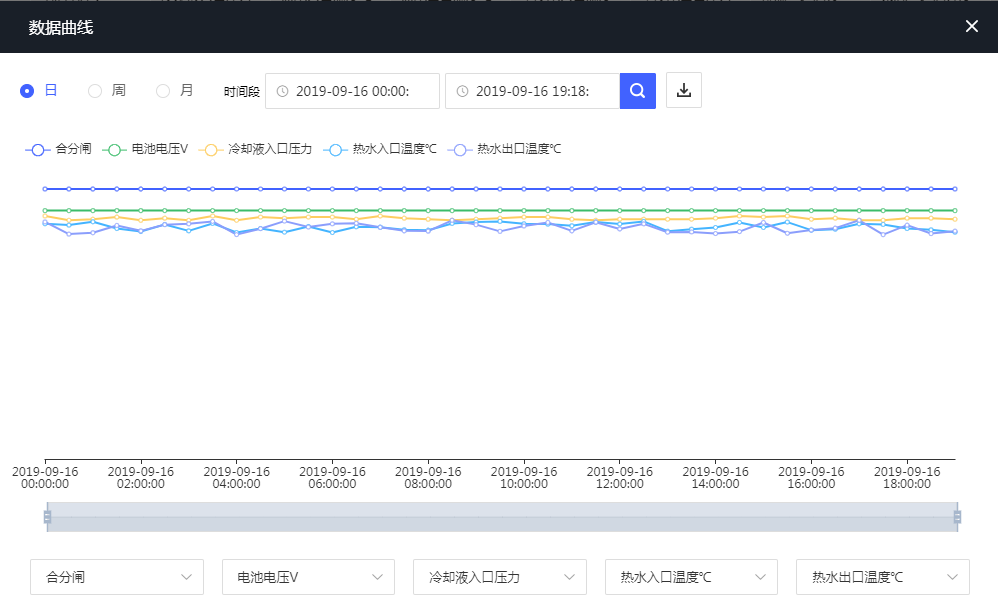
Task: Click the blue search magnifier button
Action: pos(637,91)
